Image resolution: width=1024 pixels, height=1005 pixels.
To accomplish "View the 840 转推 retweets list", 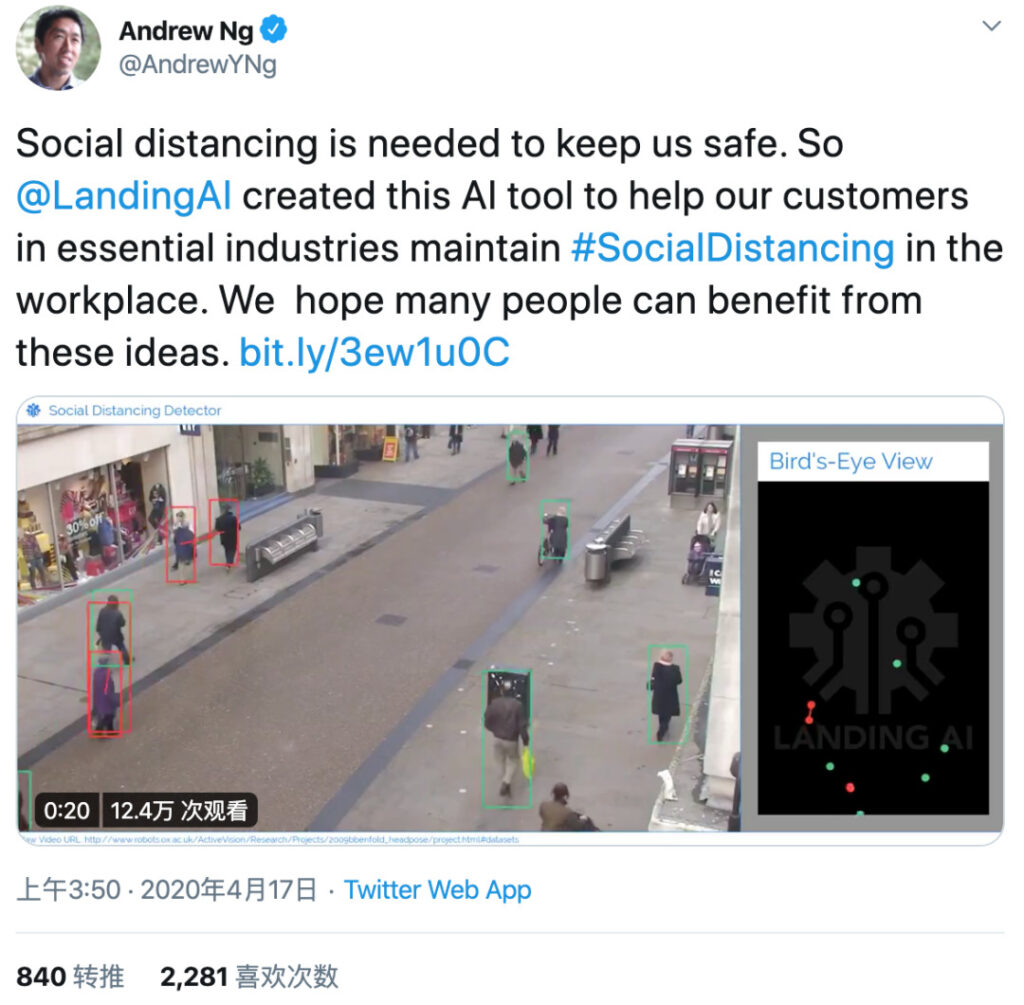I will (70, 977).
